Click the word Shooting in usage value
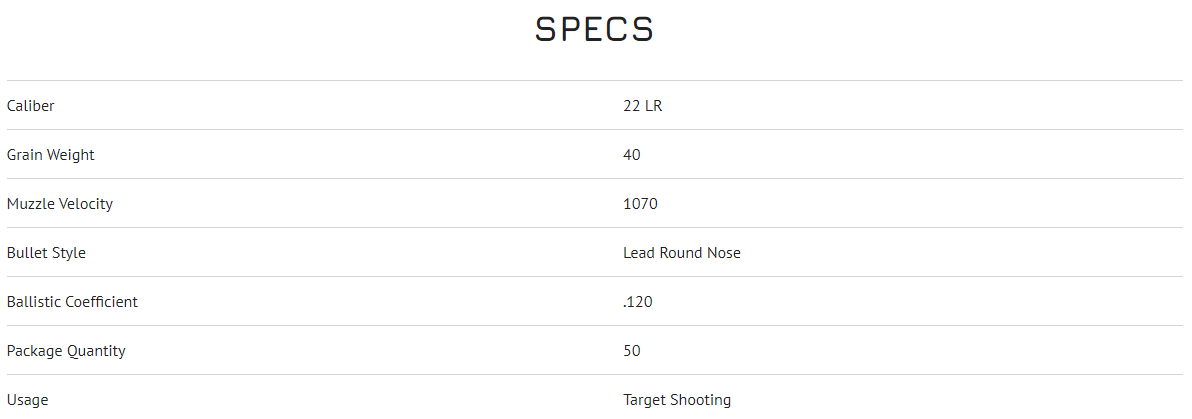 pyautogui.click(x=701, y=400)
